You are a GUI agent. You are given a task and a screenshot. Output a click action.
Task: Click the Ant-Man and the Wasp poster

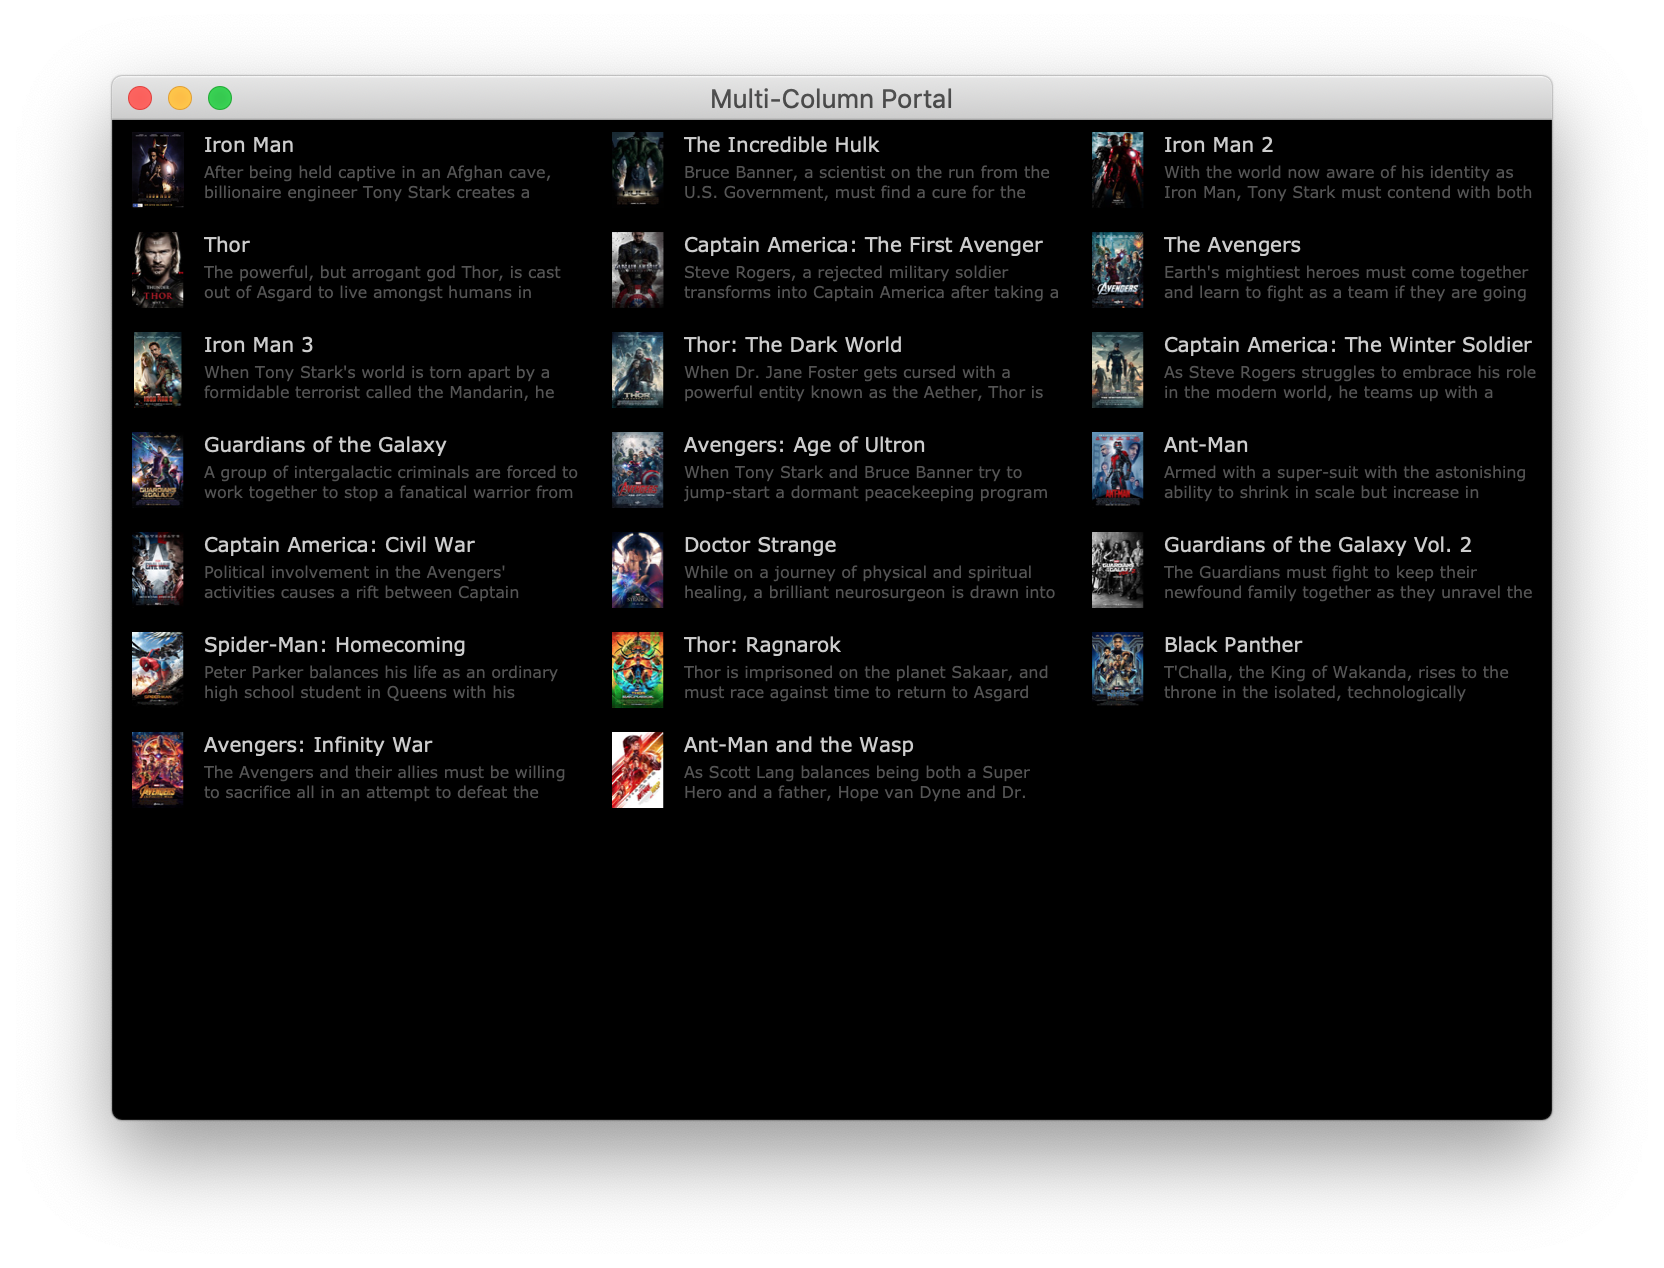(x=637, y=770)
